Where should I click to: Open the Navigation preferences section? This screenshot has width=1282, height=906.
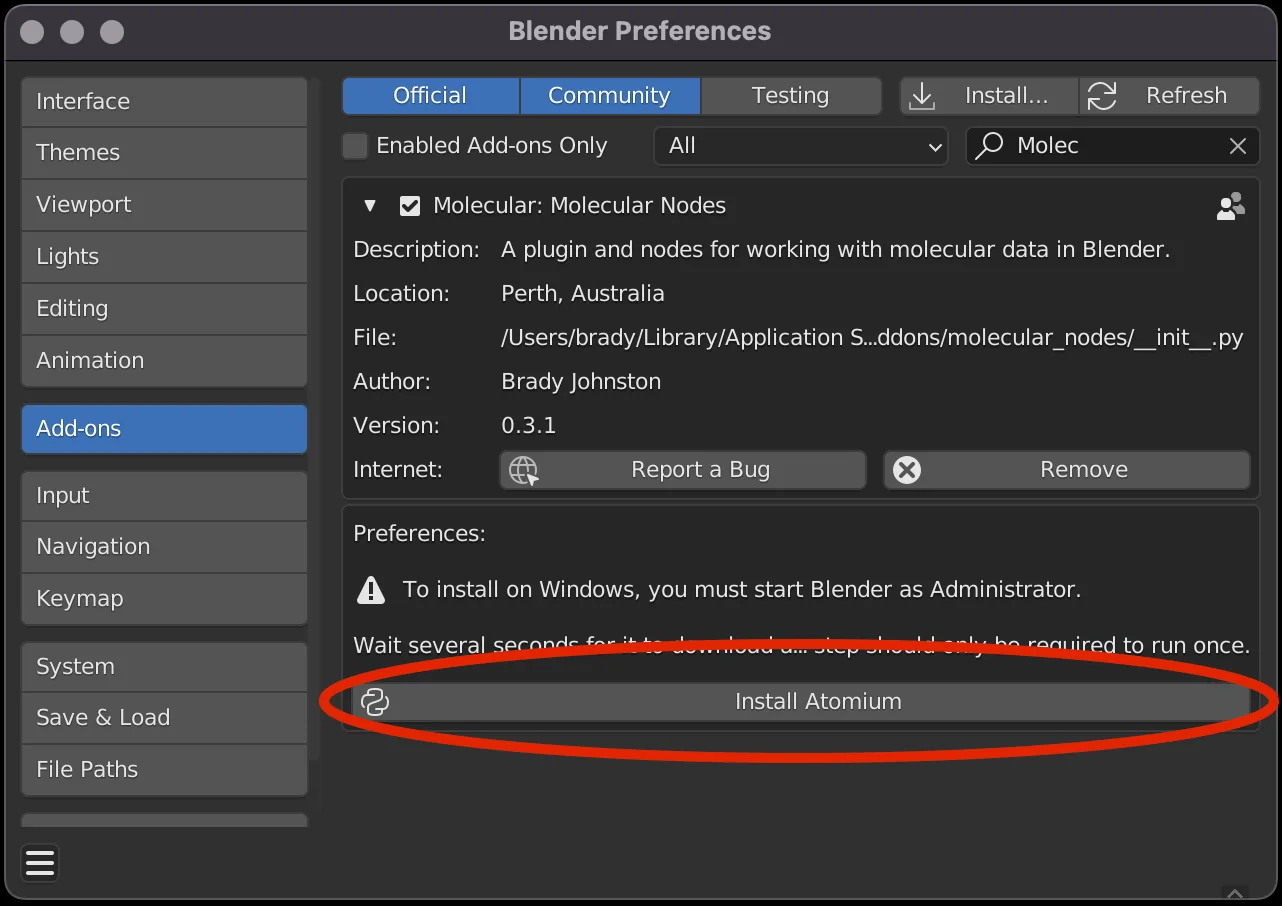(x=164, y=547)
